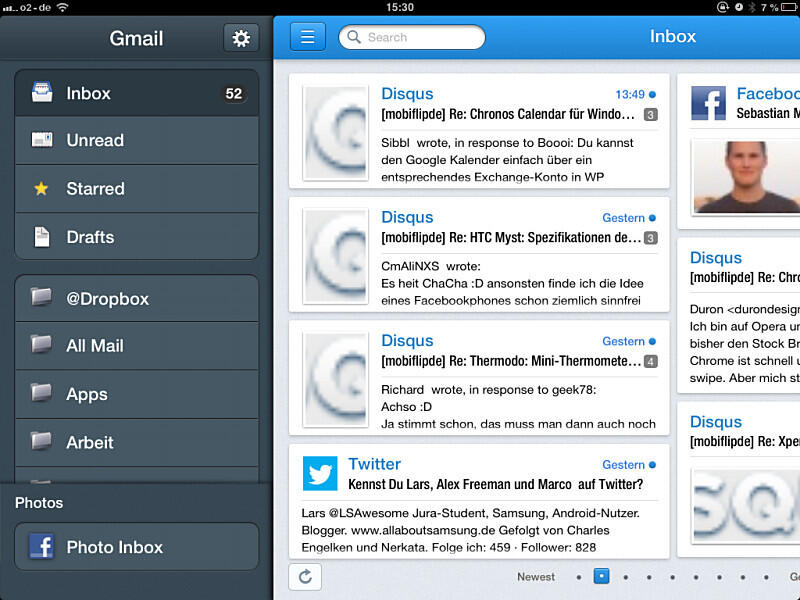800x600 pixels.
Task: Click the Twitter bird avatar
Action: pyautogui.click(x=320, y=473)
